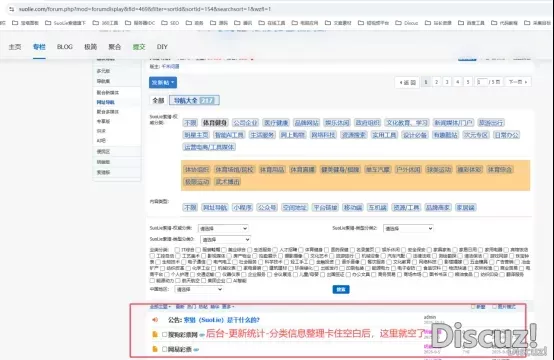
Task: Filter by 网上购物 category tag
Action: coord(293,135)
